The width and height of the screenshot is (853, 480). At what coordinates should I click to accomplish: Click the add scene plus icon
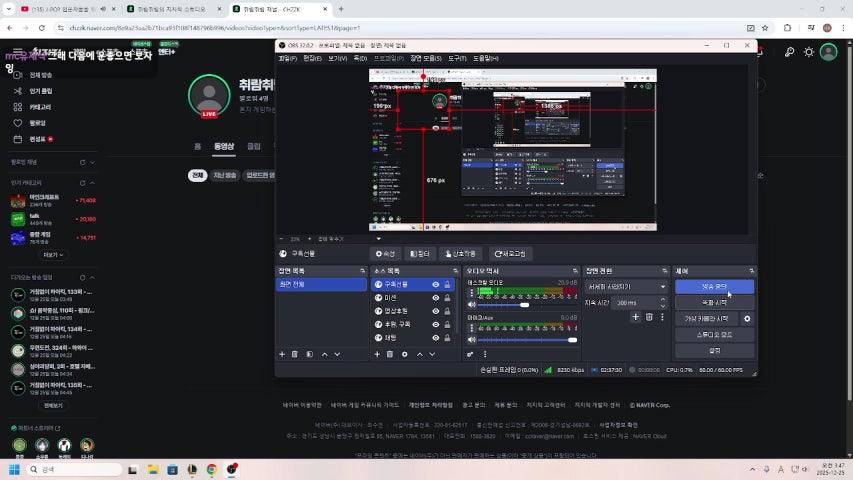click(282, 354)
